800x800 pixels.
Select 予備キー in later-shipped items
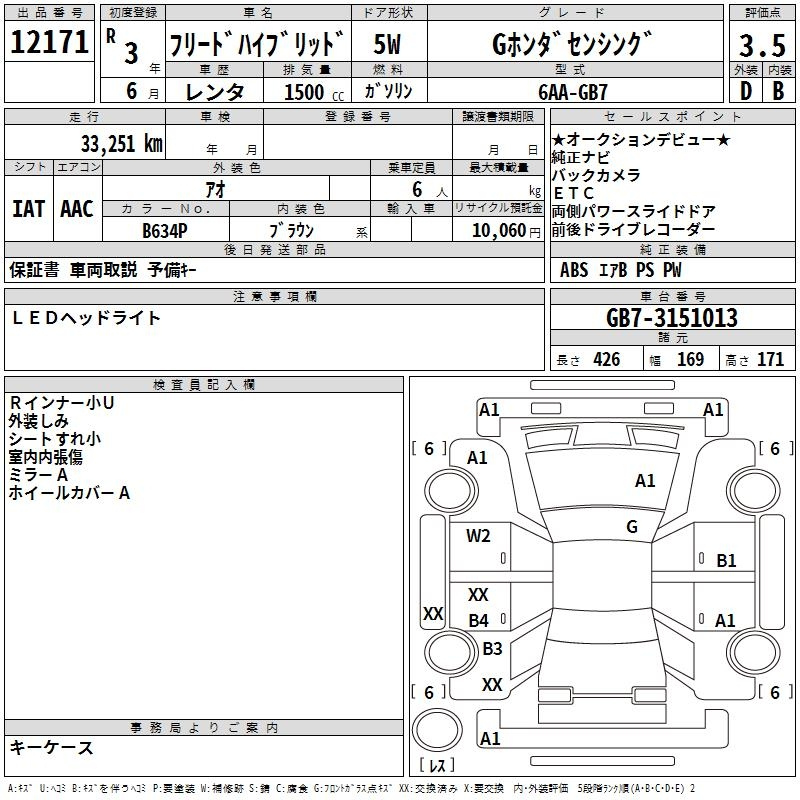point(172,270)
